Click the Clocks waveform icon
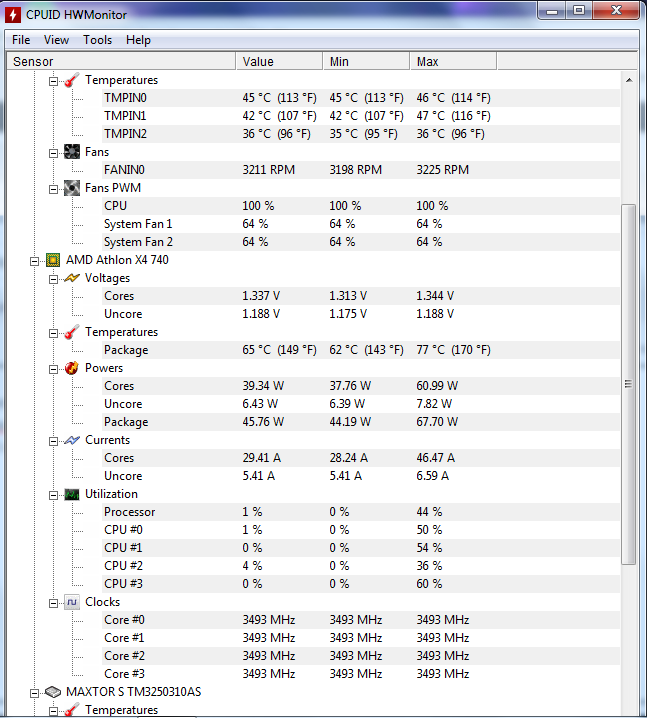Image resolution: width=647 pixels, height=718 pixels. 71,602
